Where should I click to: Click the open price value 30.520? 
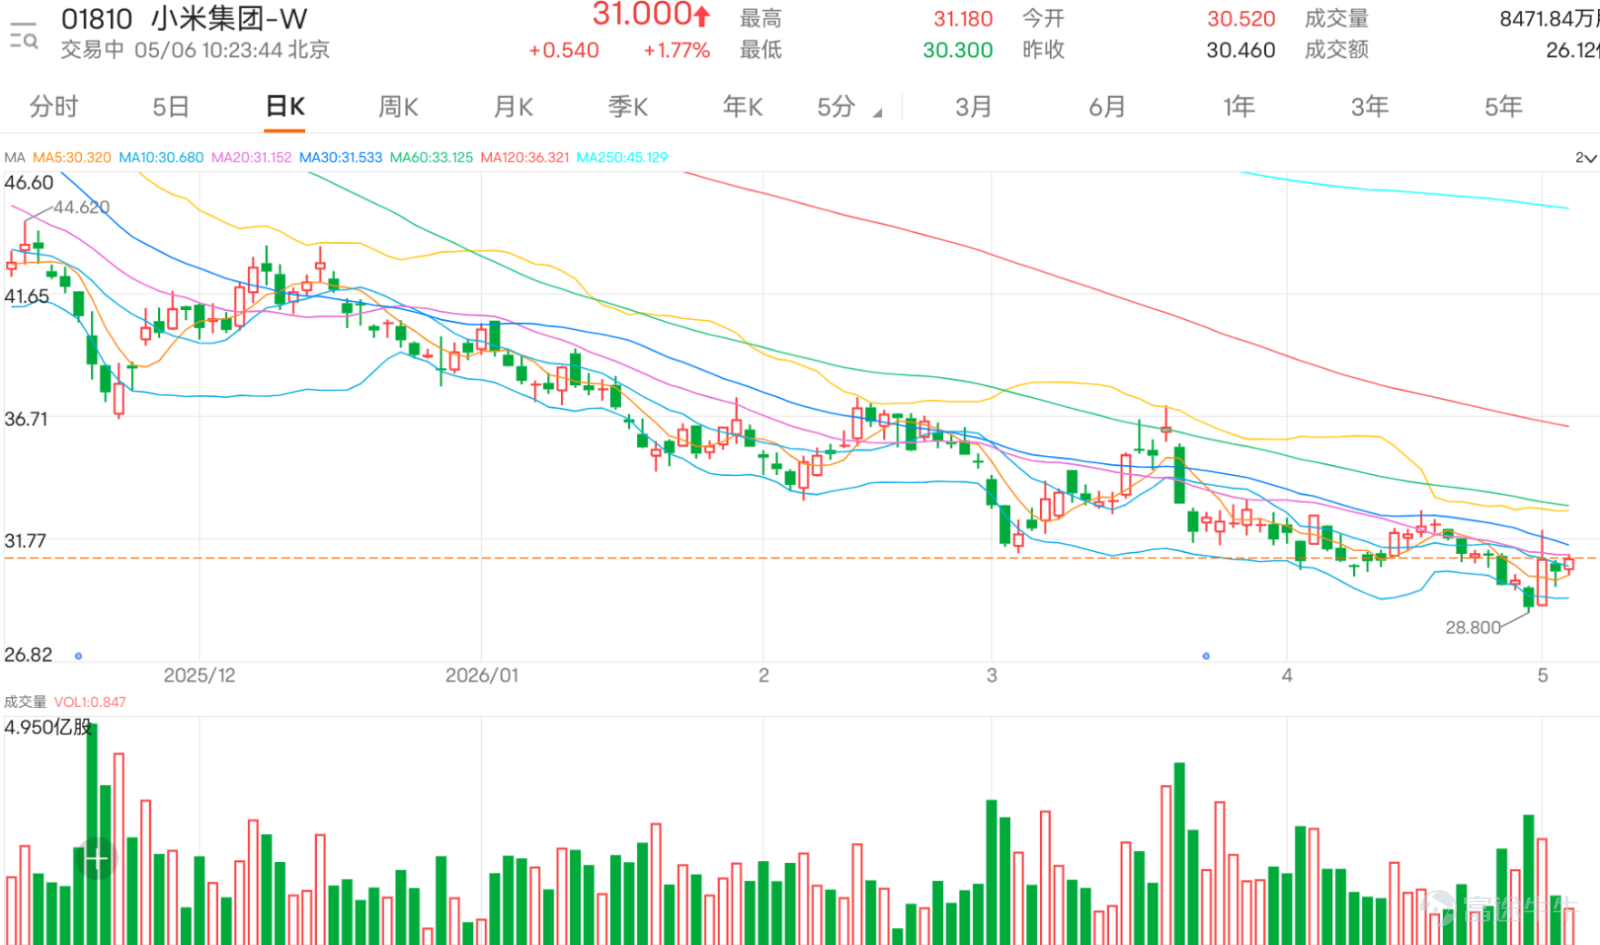(1241, 19)
